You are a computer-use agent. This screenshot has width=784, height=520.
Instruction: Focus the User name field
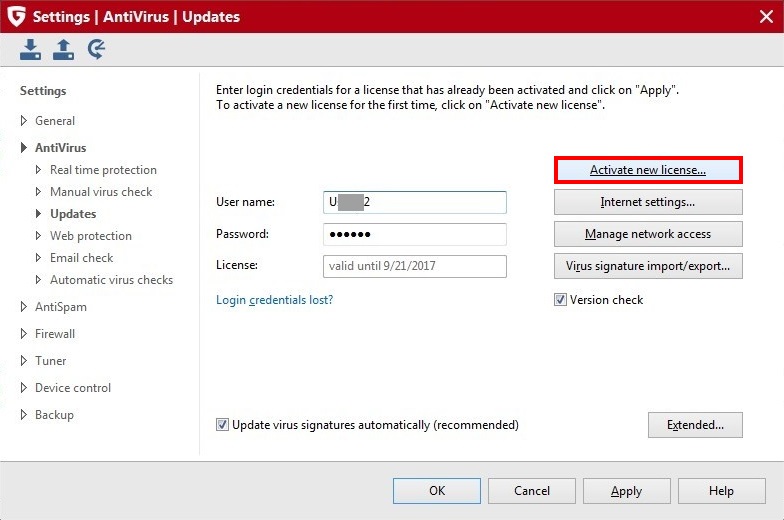(x=415, y=202)
